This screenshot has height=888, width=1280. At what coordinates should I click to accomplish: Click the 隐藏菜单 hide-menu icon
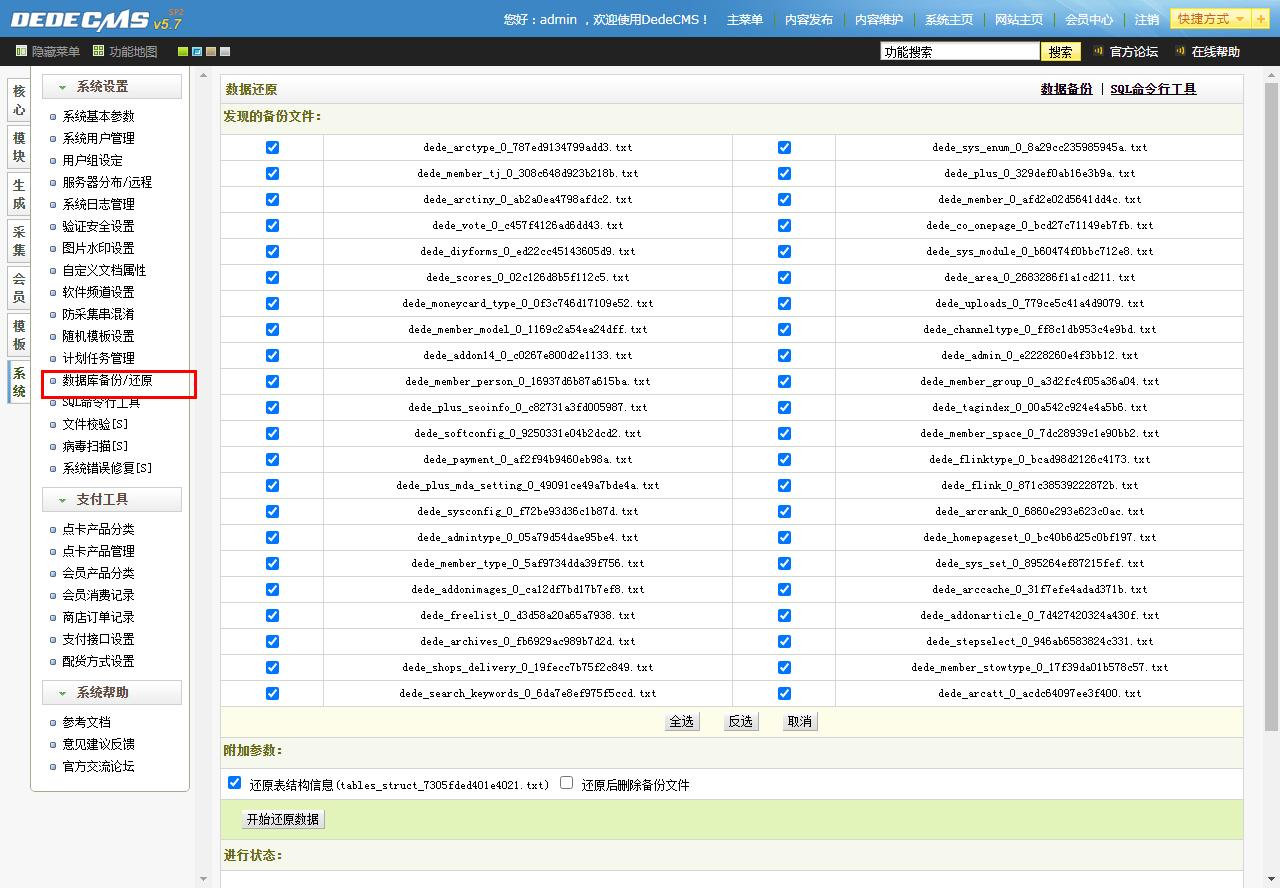[x=21, y=51]
